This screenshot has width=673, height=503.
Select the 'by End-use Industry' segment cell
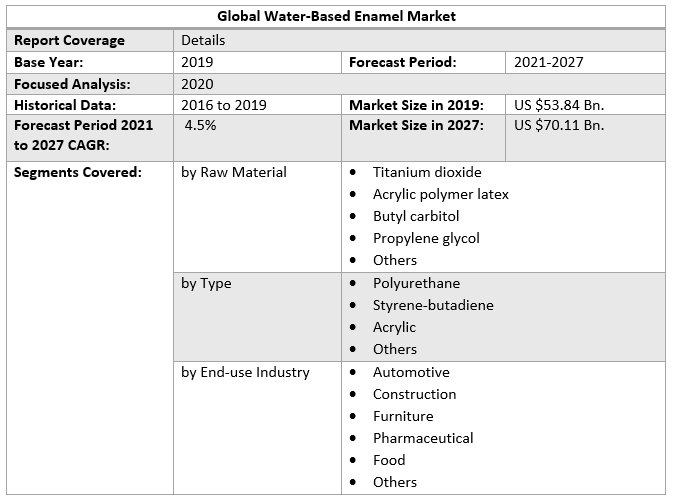(x=245, y=372)
